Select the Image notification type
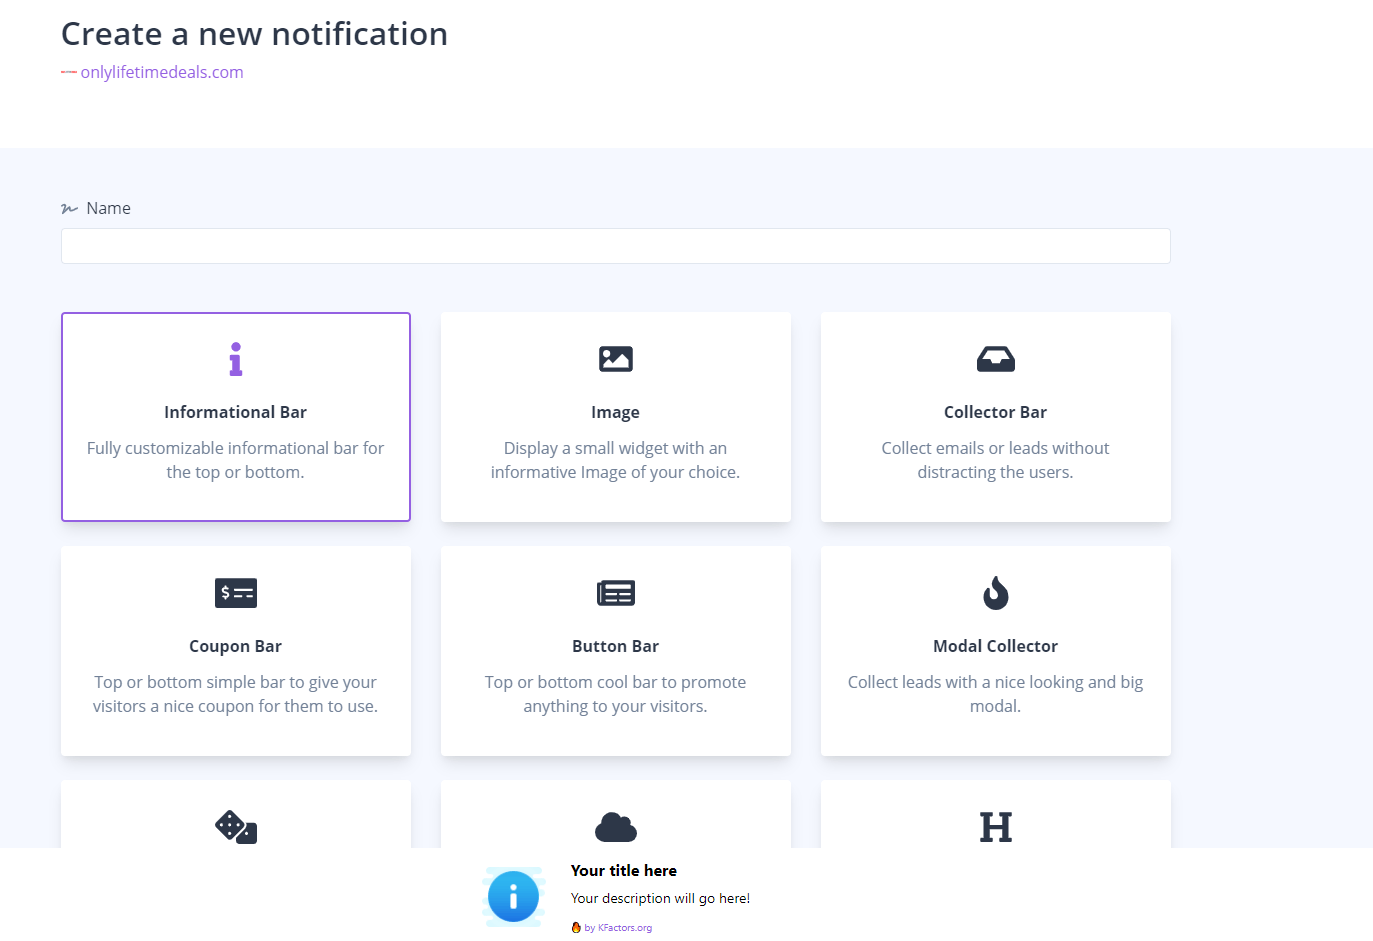1373x941 pixels. [x=615, y=417]
